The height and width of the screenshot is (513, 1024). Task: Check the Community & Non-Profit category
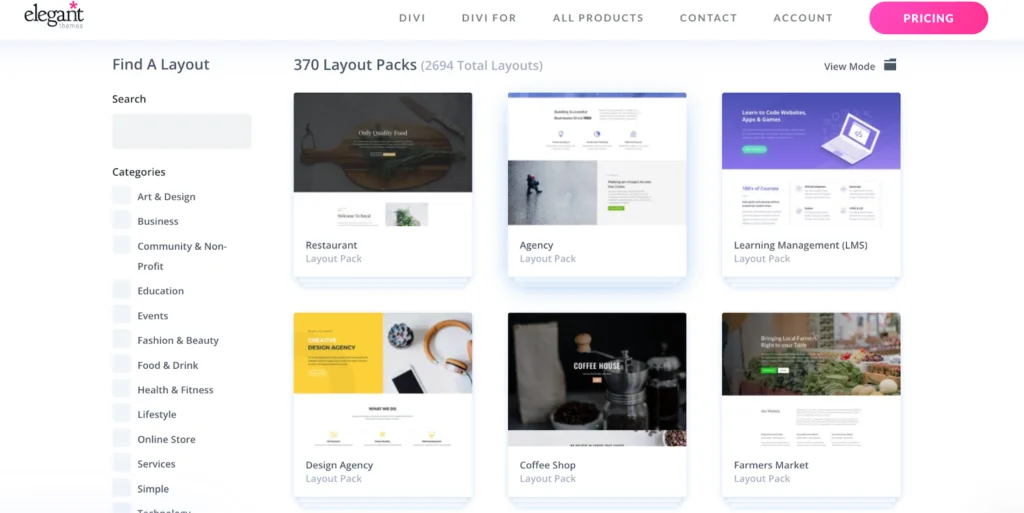coord(121,245)
